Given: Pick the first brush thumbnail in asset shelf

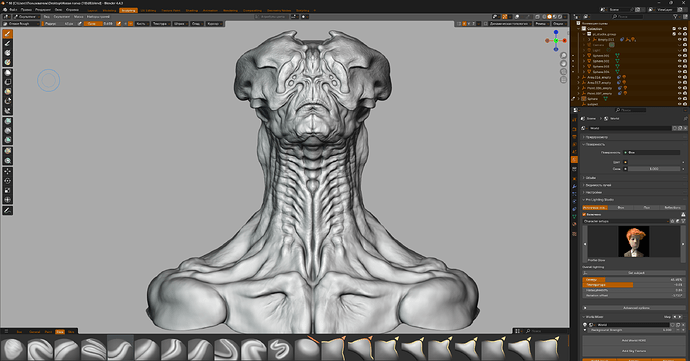Looking at the screenshot, I should click(13, 350).
